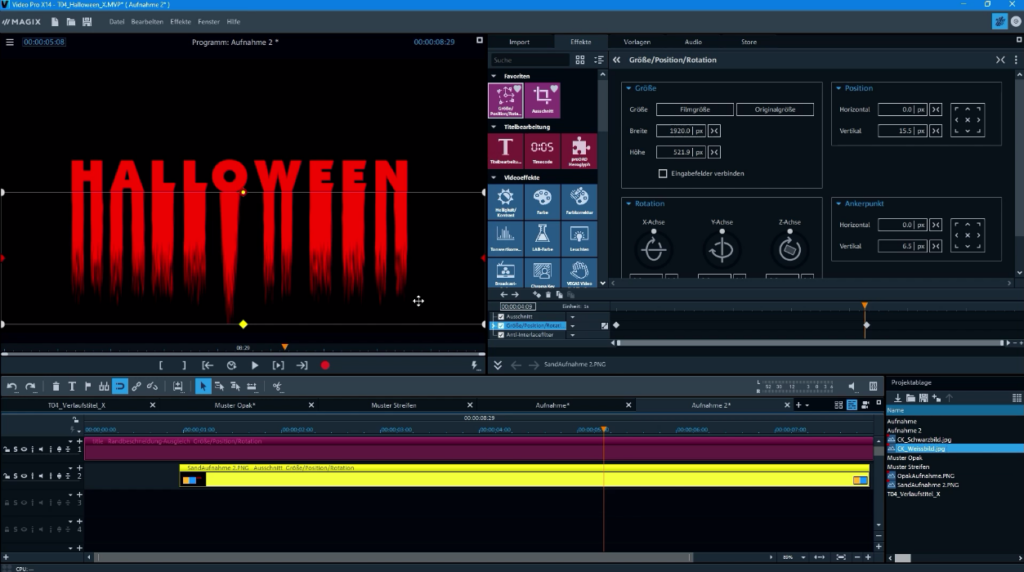Reset Breite value with its reset icon
This screenshot has width=1024, height=572.
coord(714,131)
